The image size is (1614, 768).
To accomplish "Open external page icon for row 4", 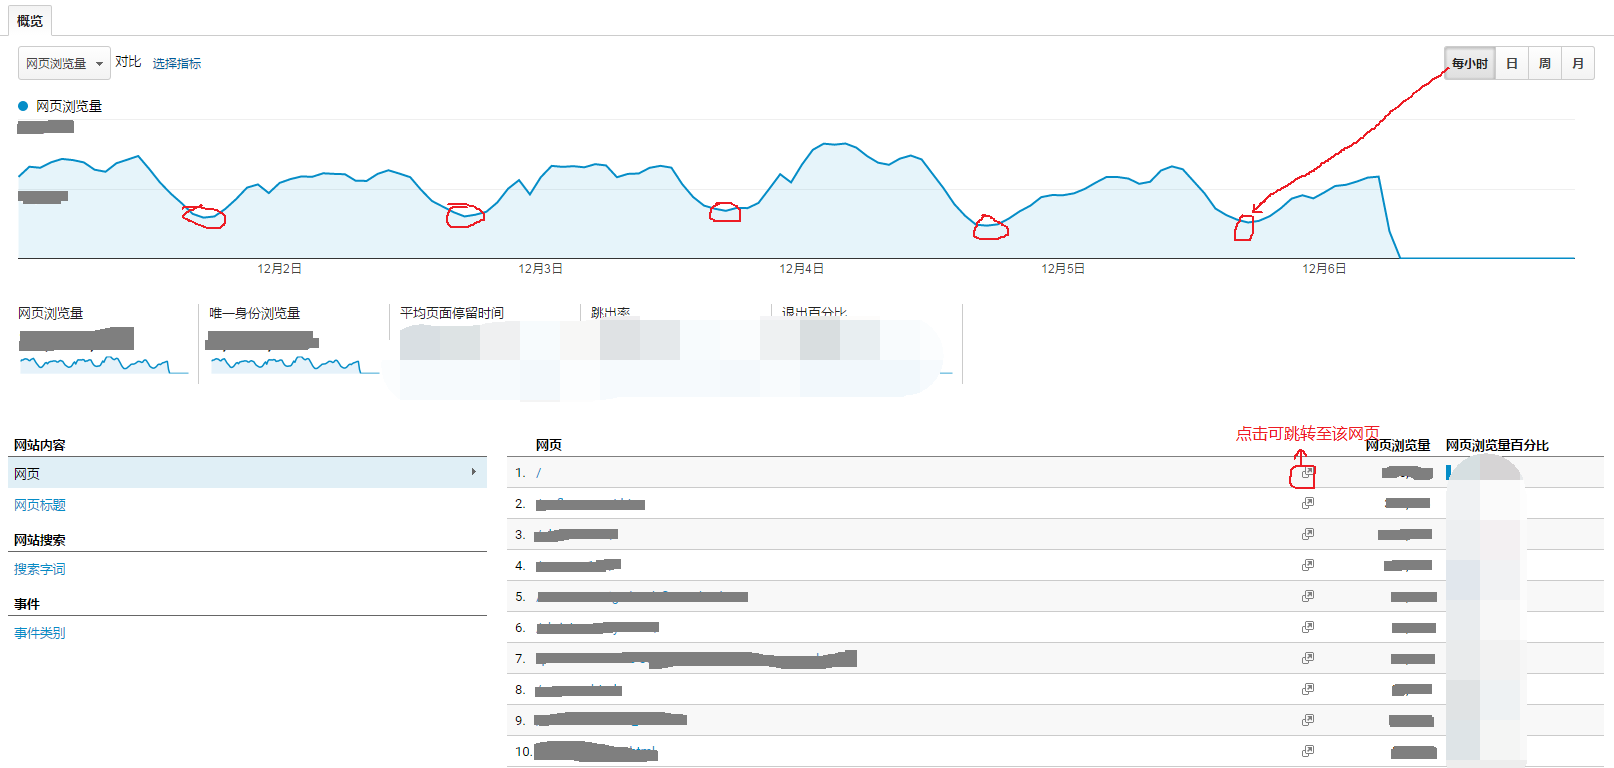I will tap(1307, 566).
